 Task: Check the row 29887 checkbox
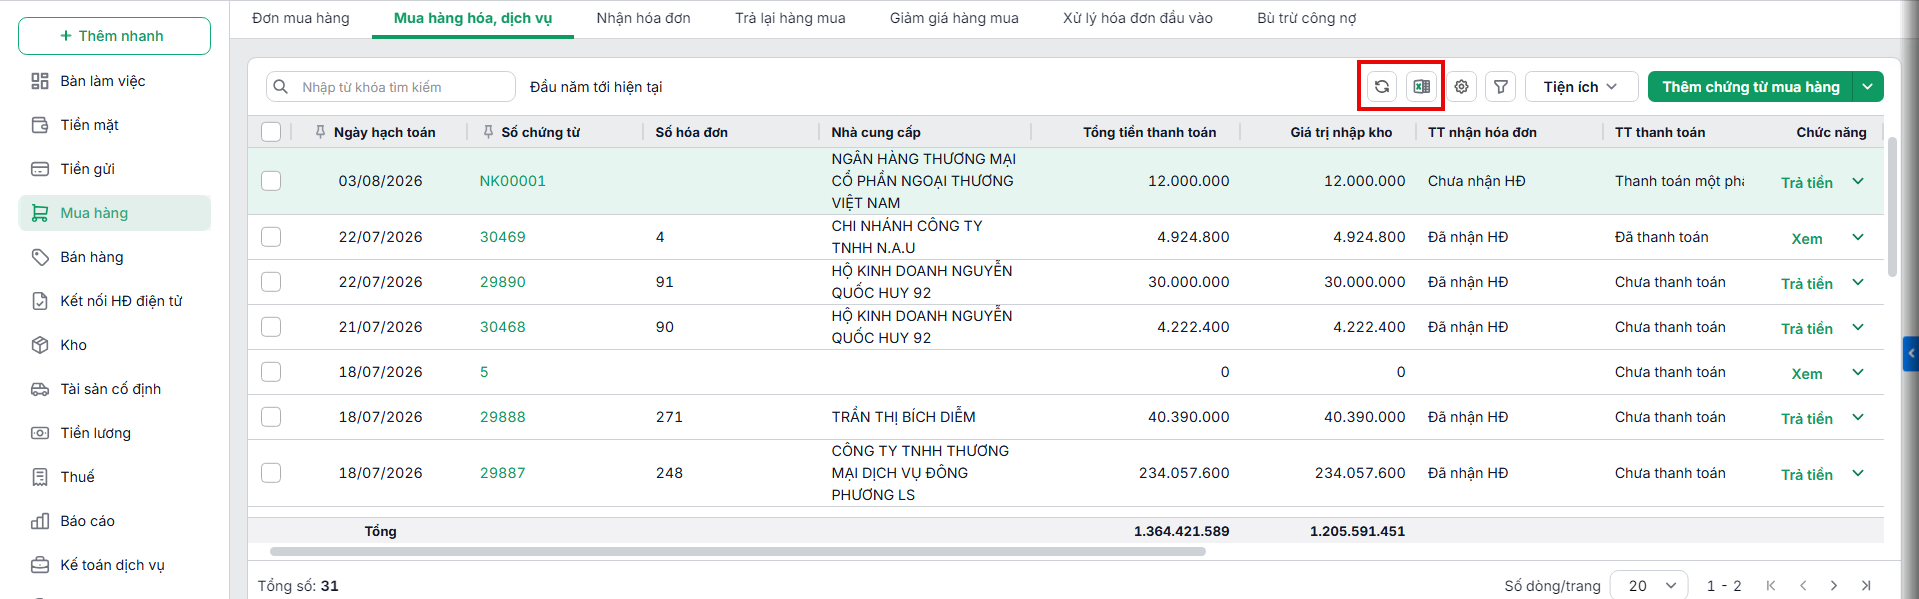271,473
